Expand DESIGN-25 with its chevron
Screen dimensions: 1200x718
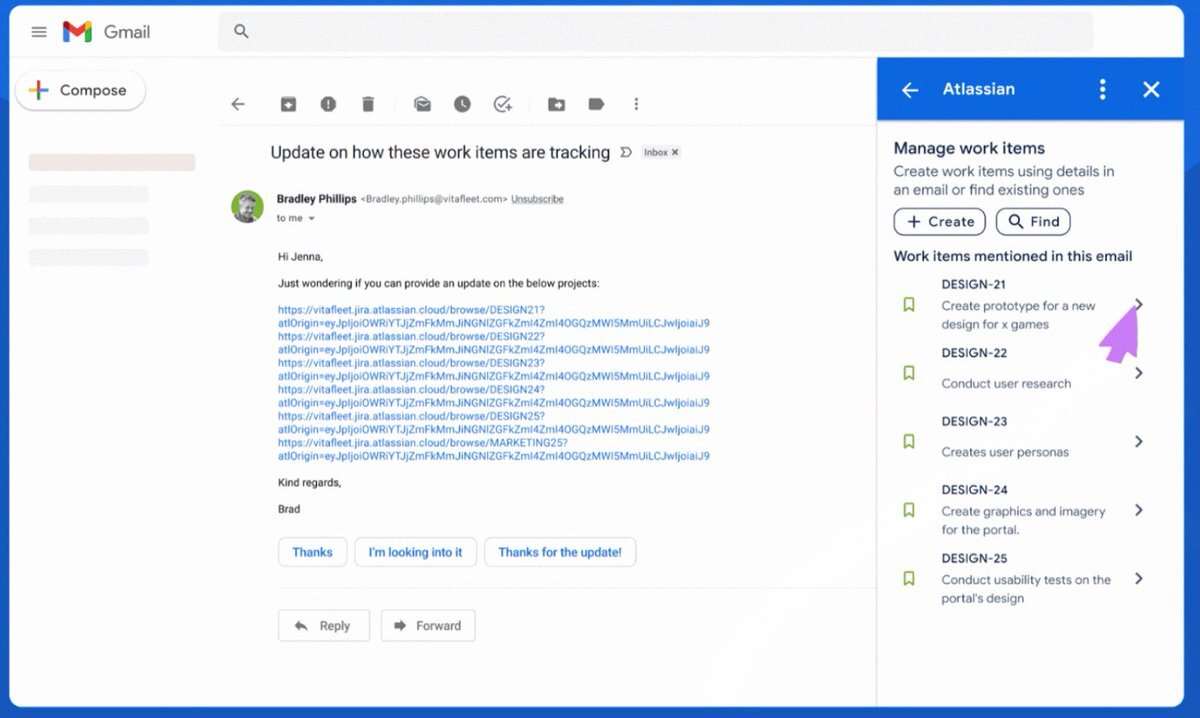(x=1139, y=578)
